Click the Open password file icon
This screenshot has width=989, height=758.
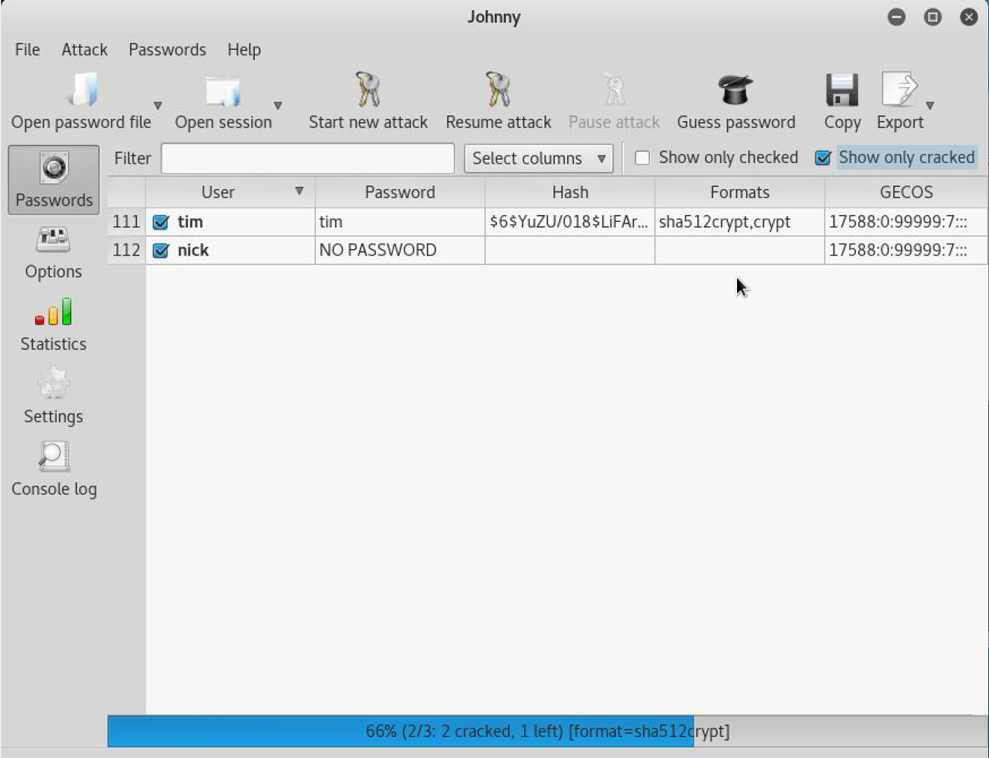pyautogui.click(x=83, y=90)
